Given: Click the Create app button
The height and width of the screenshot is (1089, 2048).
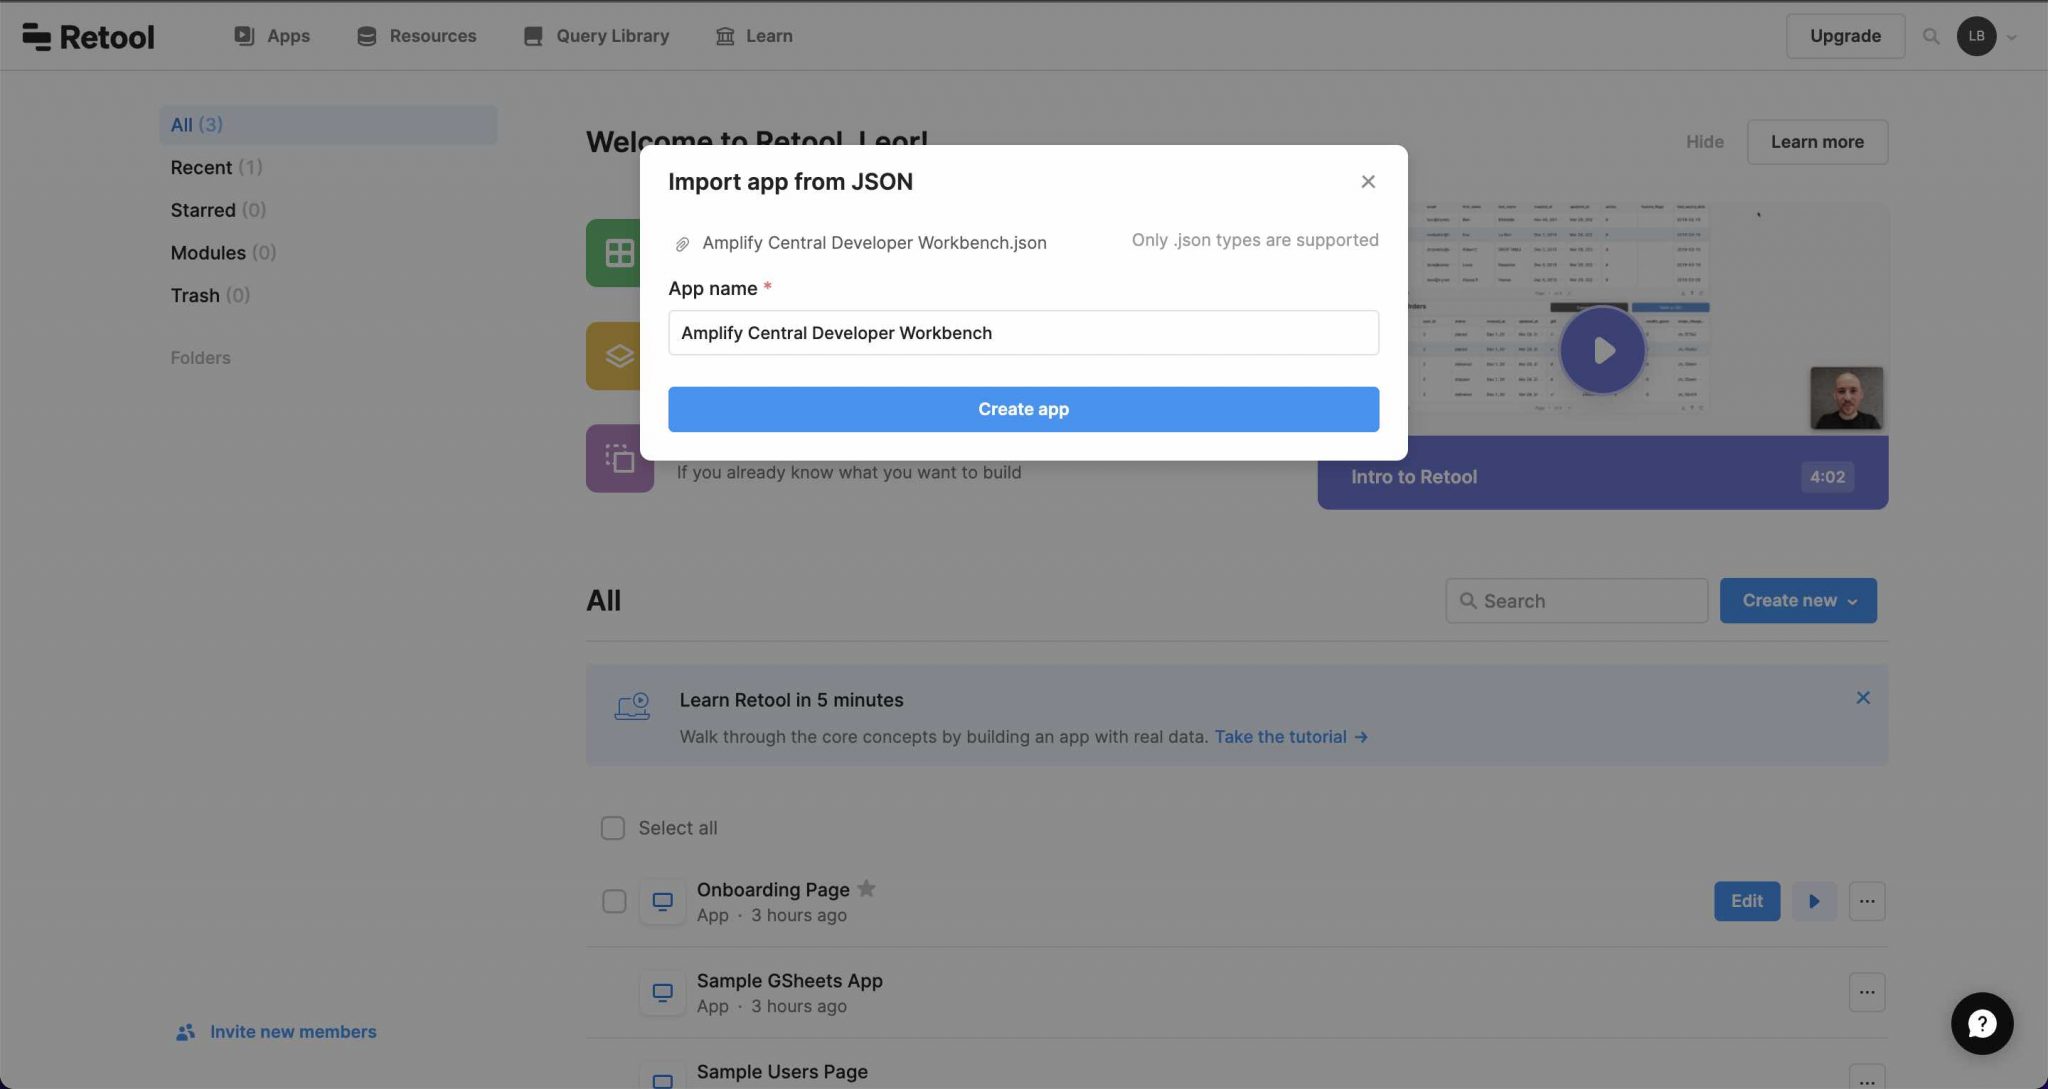Looking at the screenshot, I should coord(1022,409).
